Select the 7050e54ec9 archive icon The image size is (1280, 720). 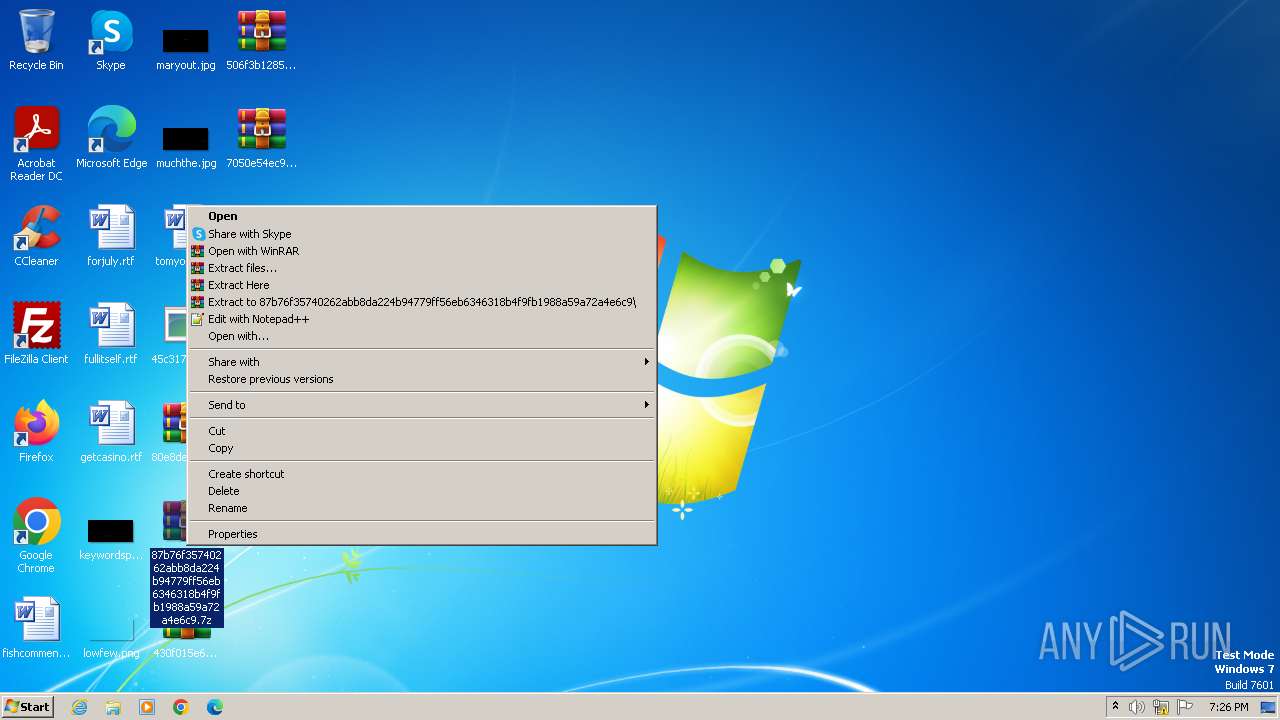pos(261,138)
